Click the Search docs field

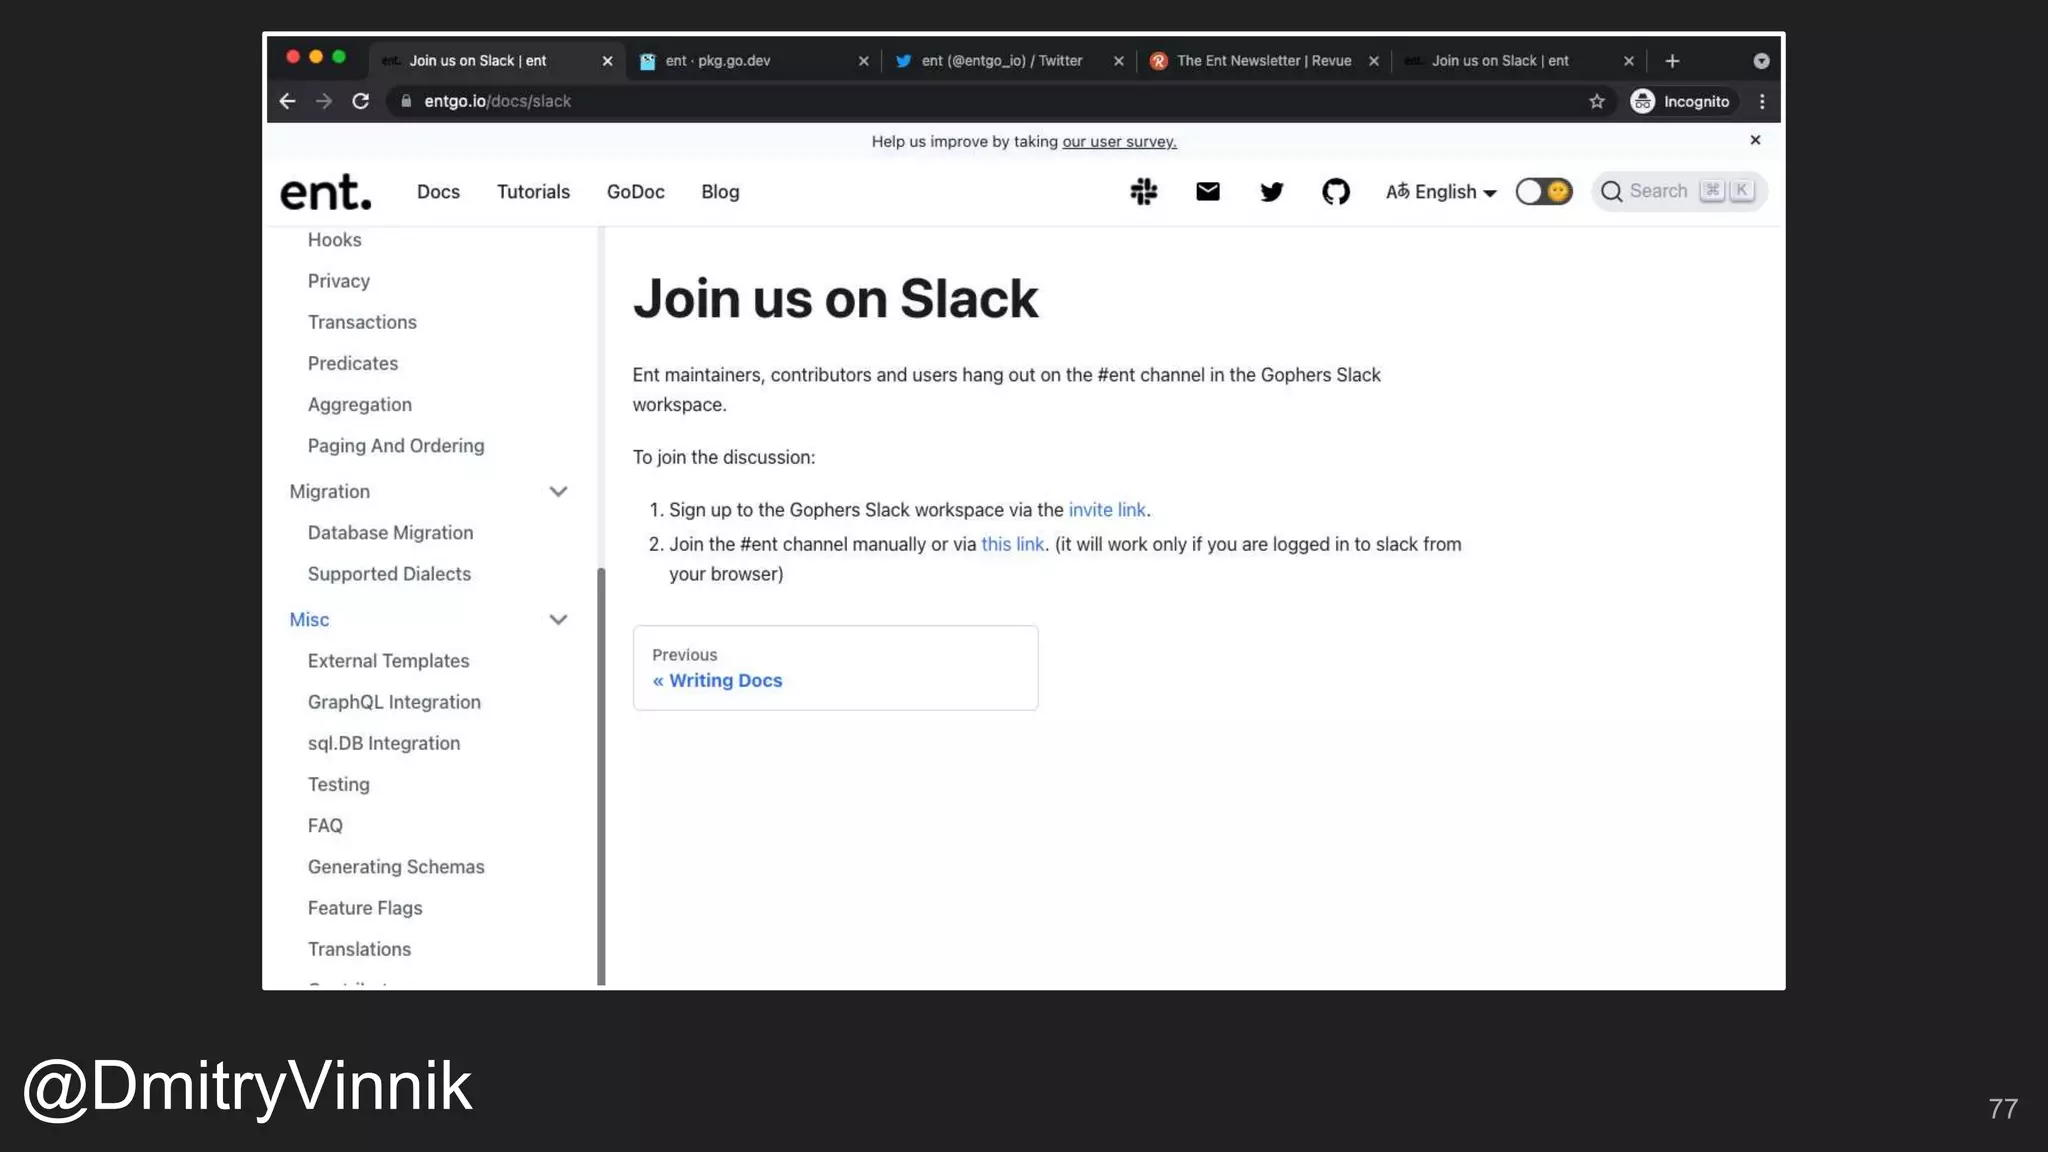(x=1658, y=191)
